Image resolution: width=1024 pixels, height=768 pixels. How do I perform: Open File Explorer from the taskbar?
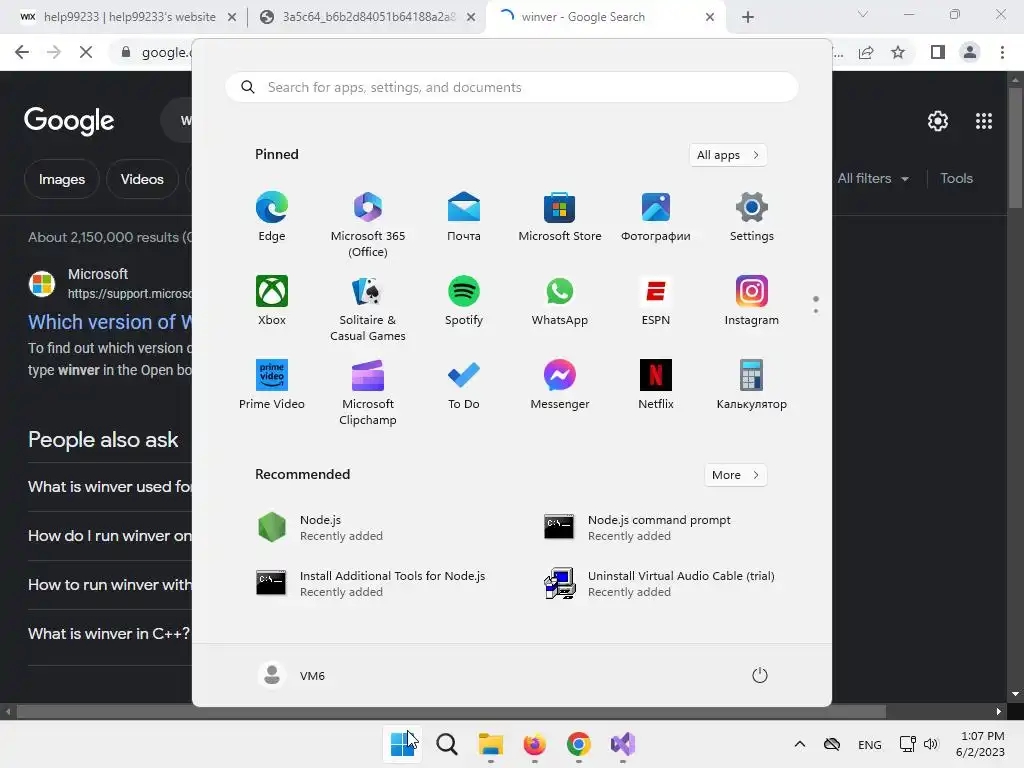coord(490,744)
